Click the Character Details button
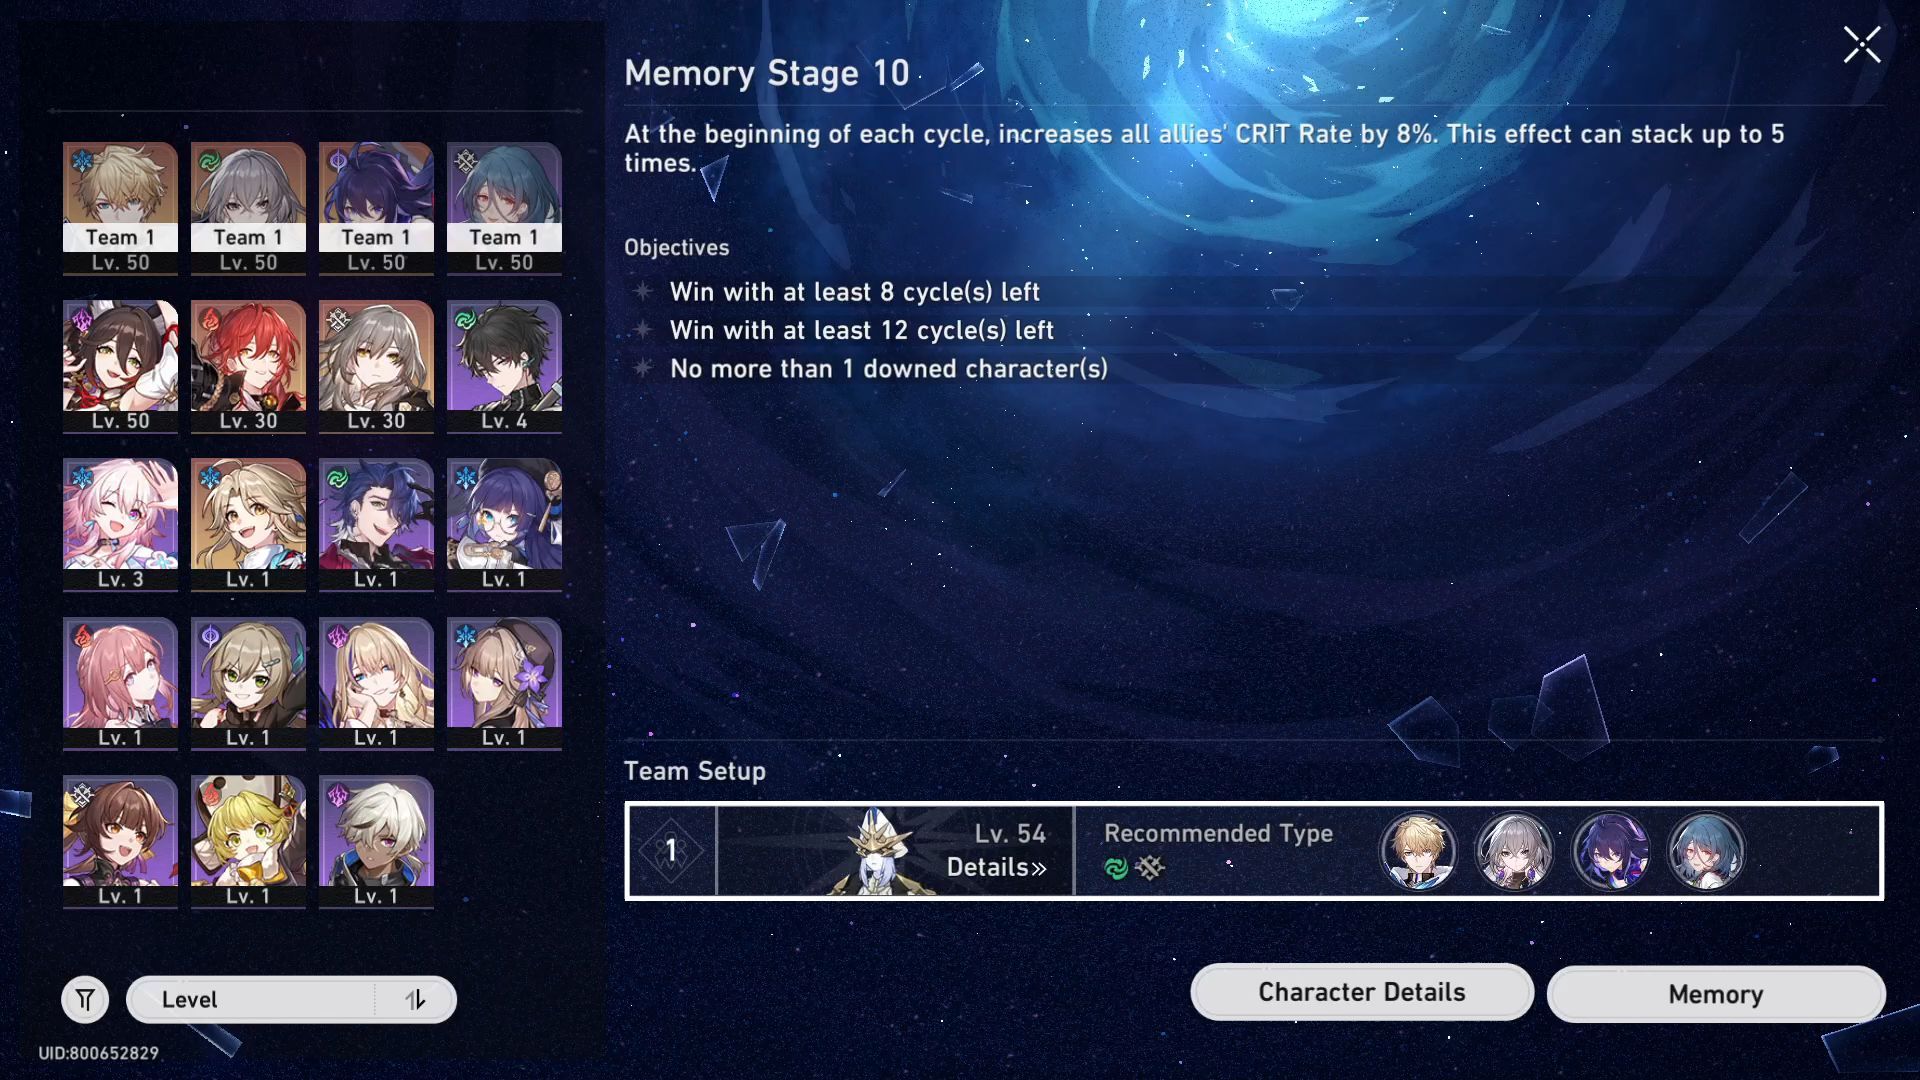This screenshot has height=1080, width=1920. pyautogui.click(x=1361, y=992)
